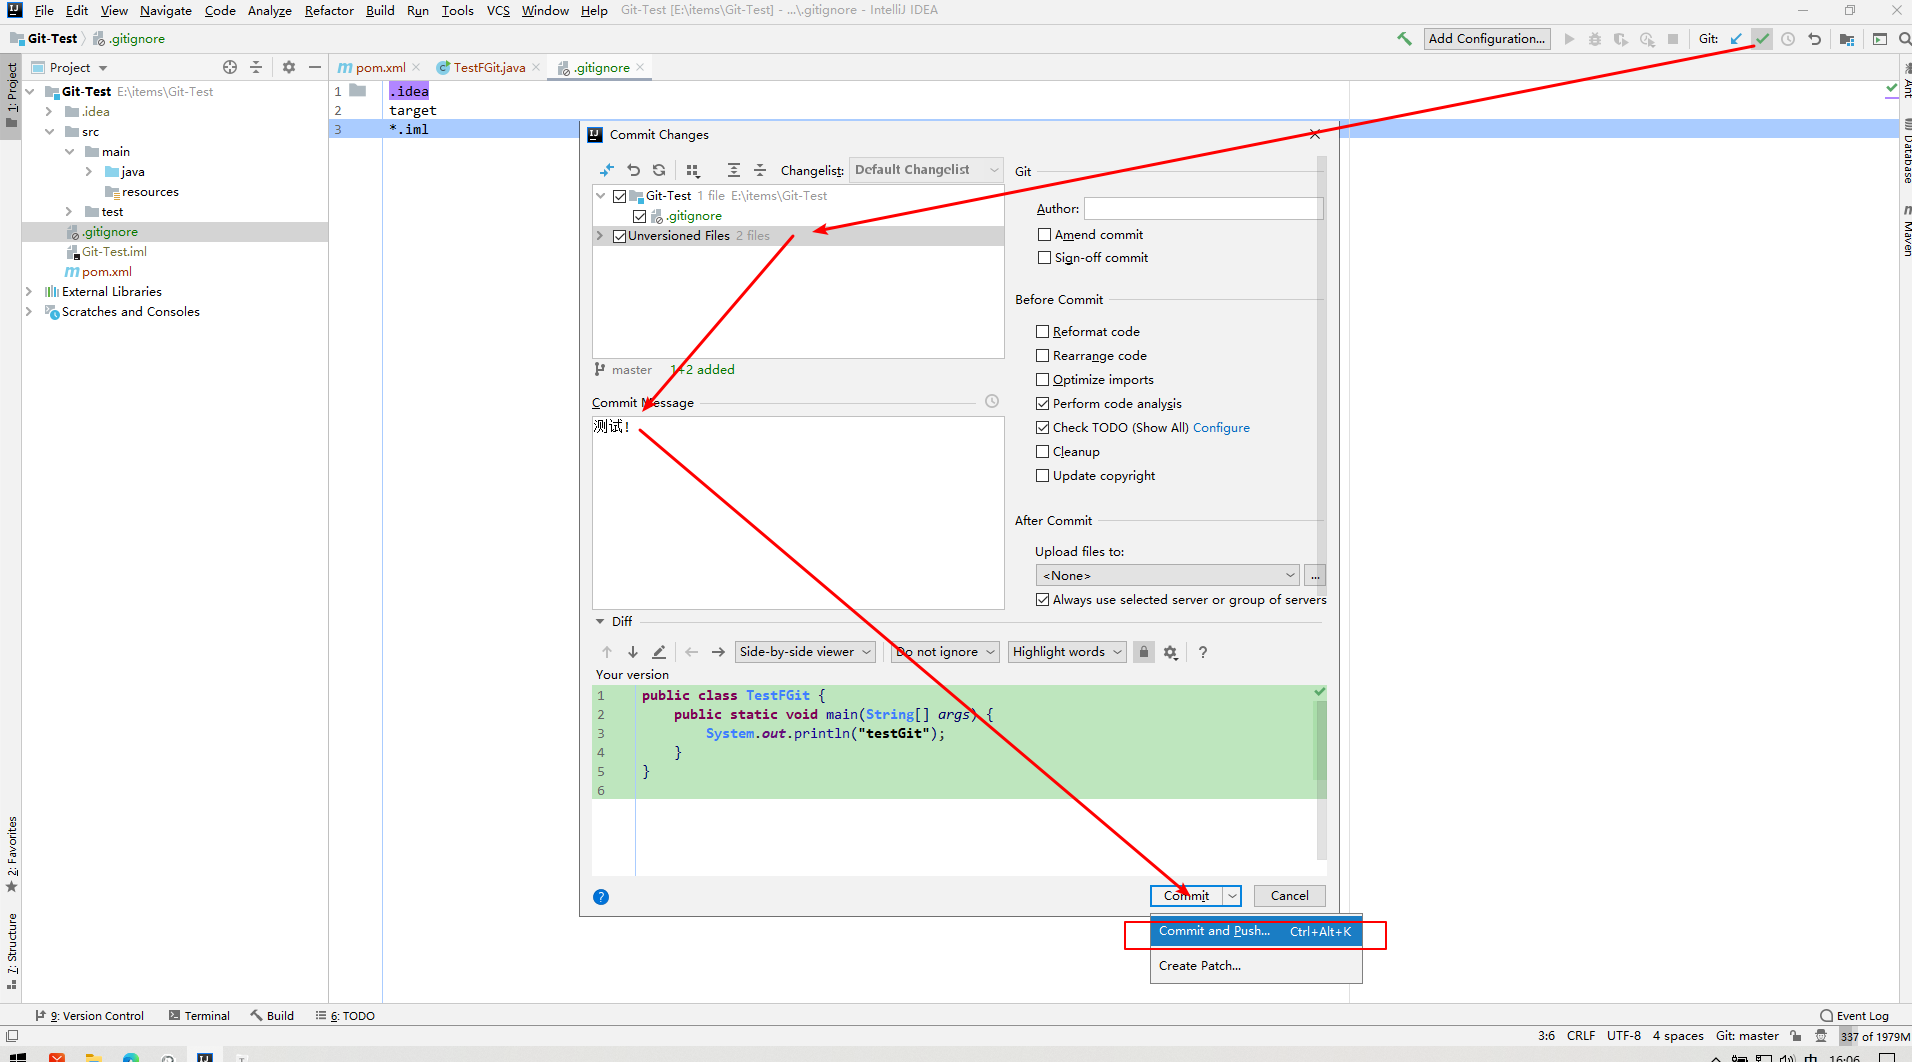Select Create Patch menu entry
1912x1062 pixels.
point(1256,966)
